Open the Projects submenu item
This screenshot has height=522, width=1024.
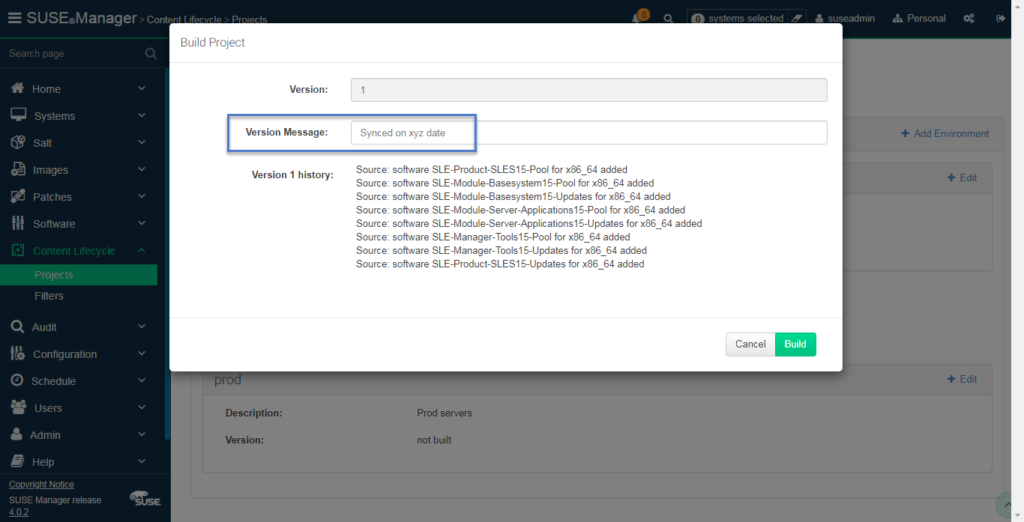tap(78, 275)
